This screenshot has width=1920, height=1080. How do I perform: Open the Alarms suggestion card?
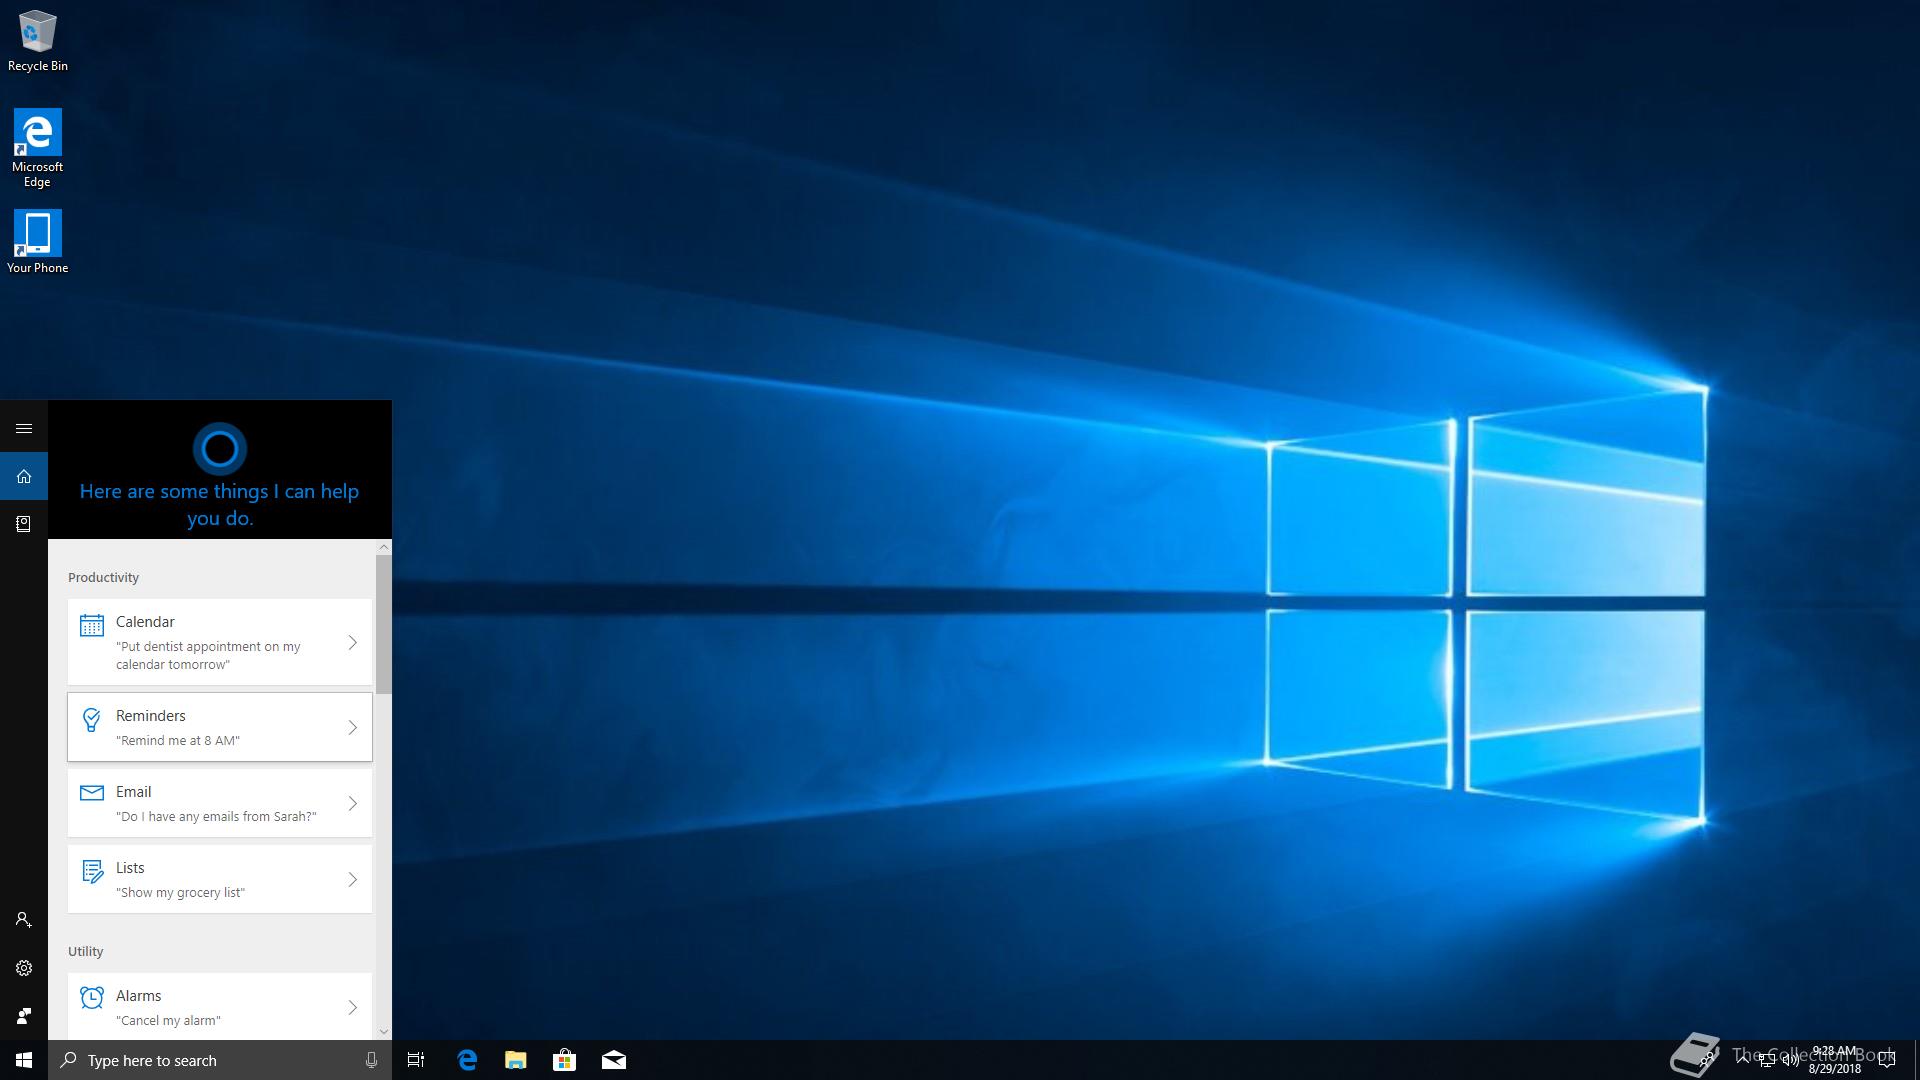[220, 1006]
